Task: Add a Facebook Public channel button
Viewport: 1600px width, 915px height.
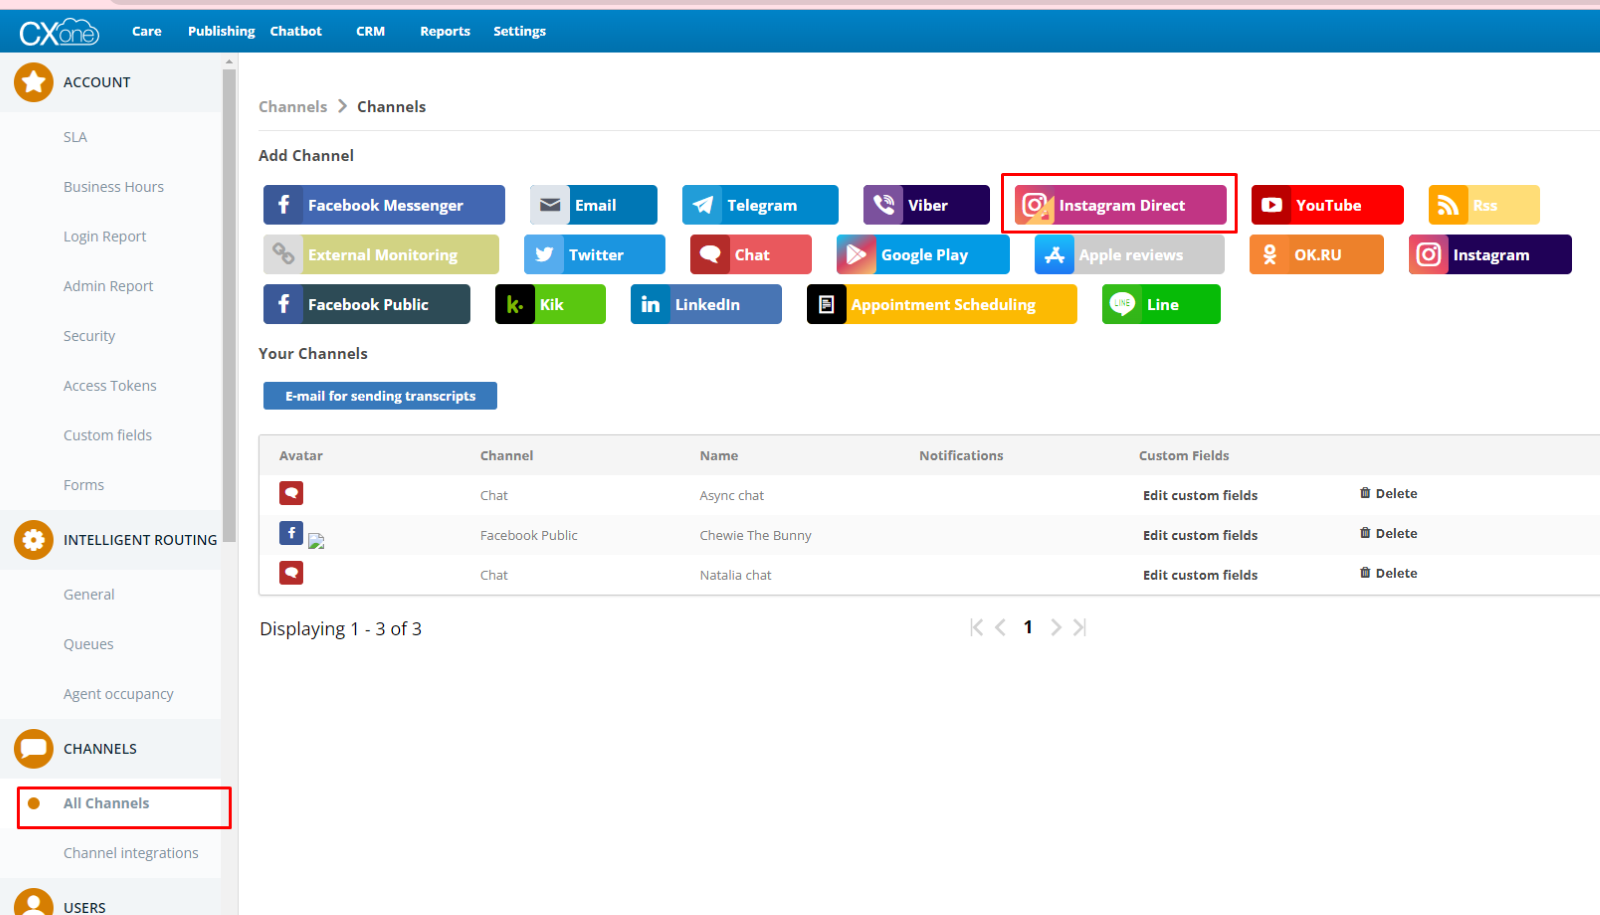Action: click(366, 304)
